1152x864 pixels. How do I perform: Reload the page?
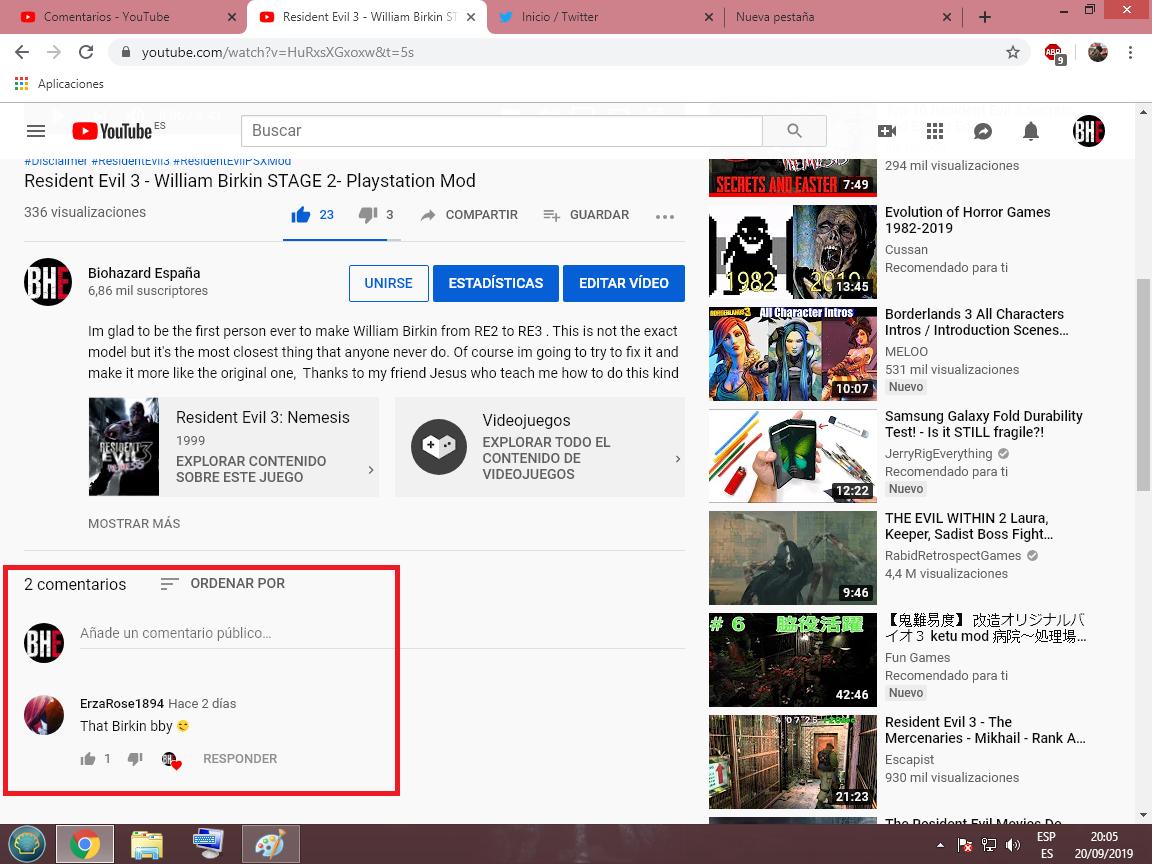86,52
